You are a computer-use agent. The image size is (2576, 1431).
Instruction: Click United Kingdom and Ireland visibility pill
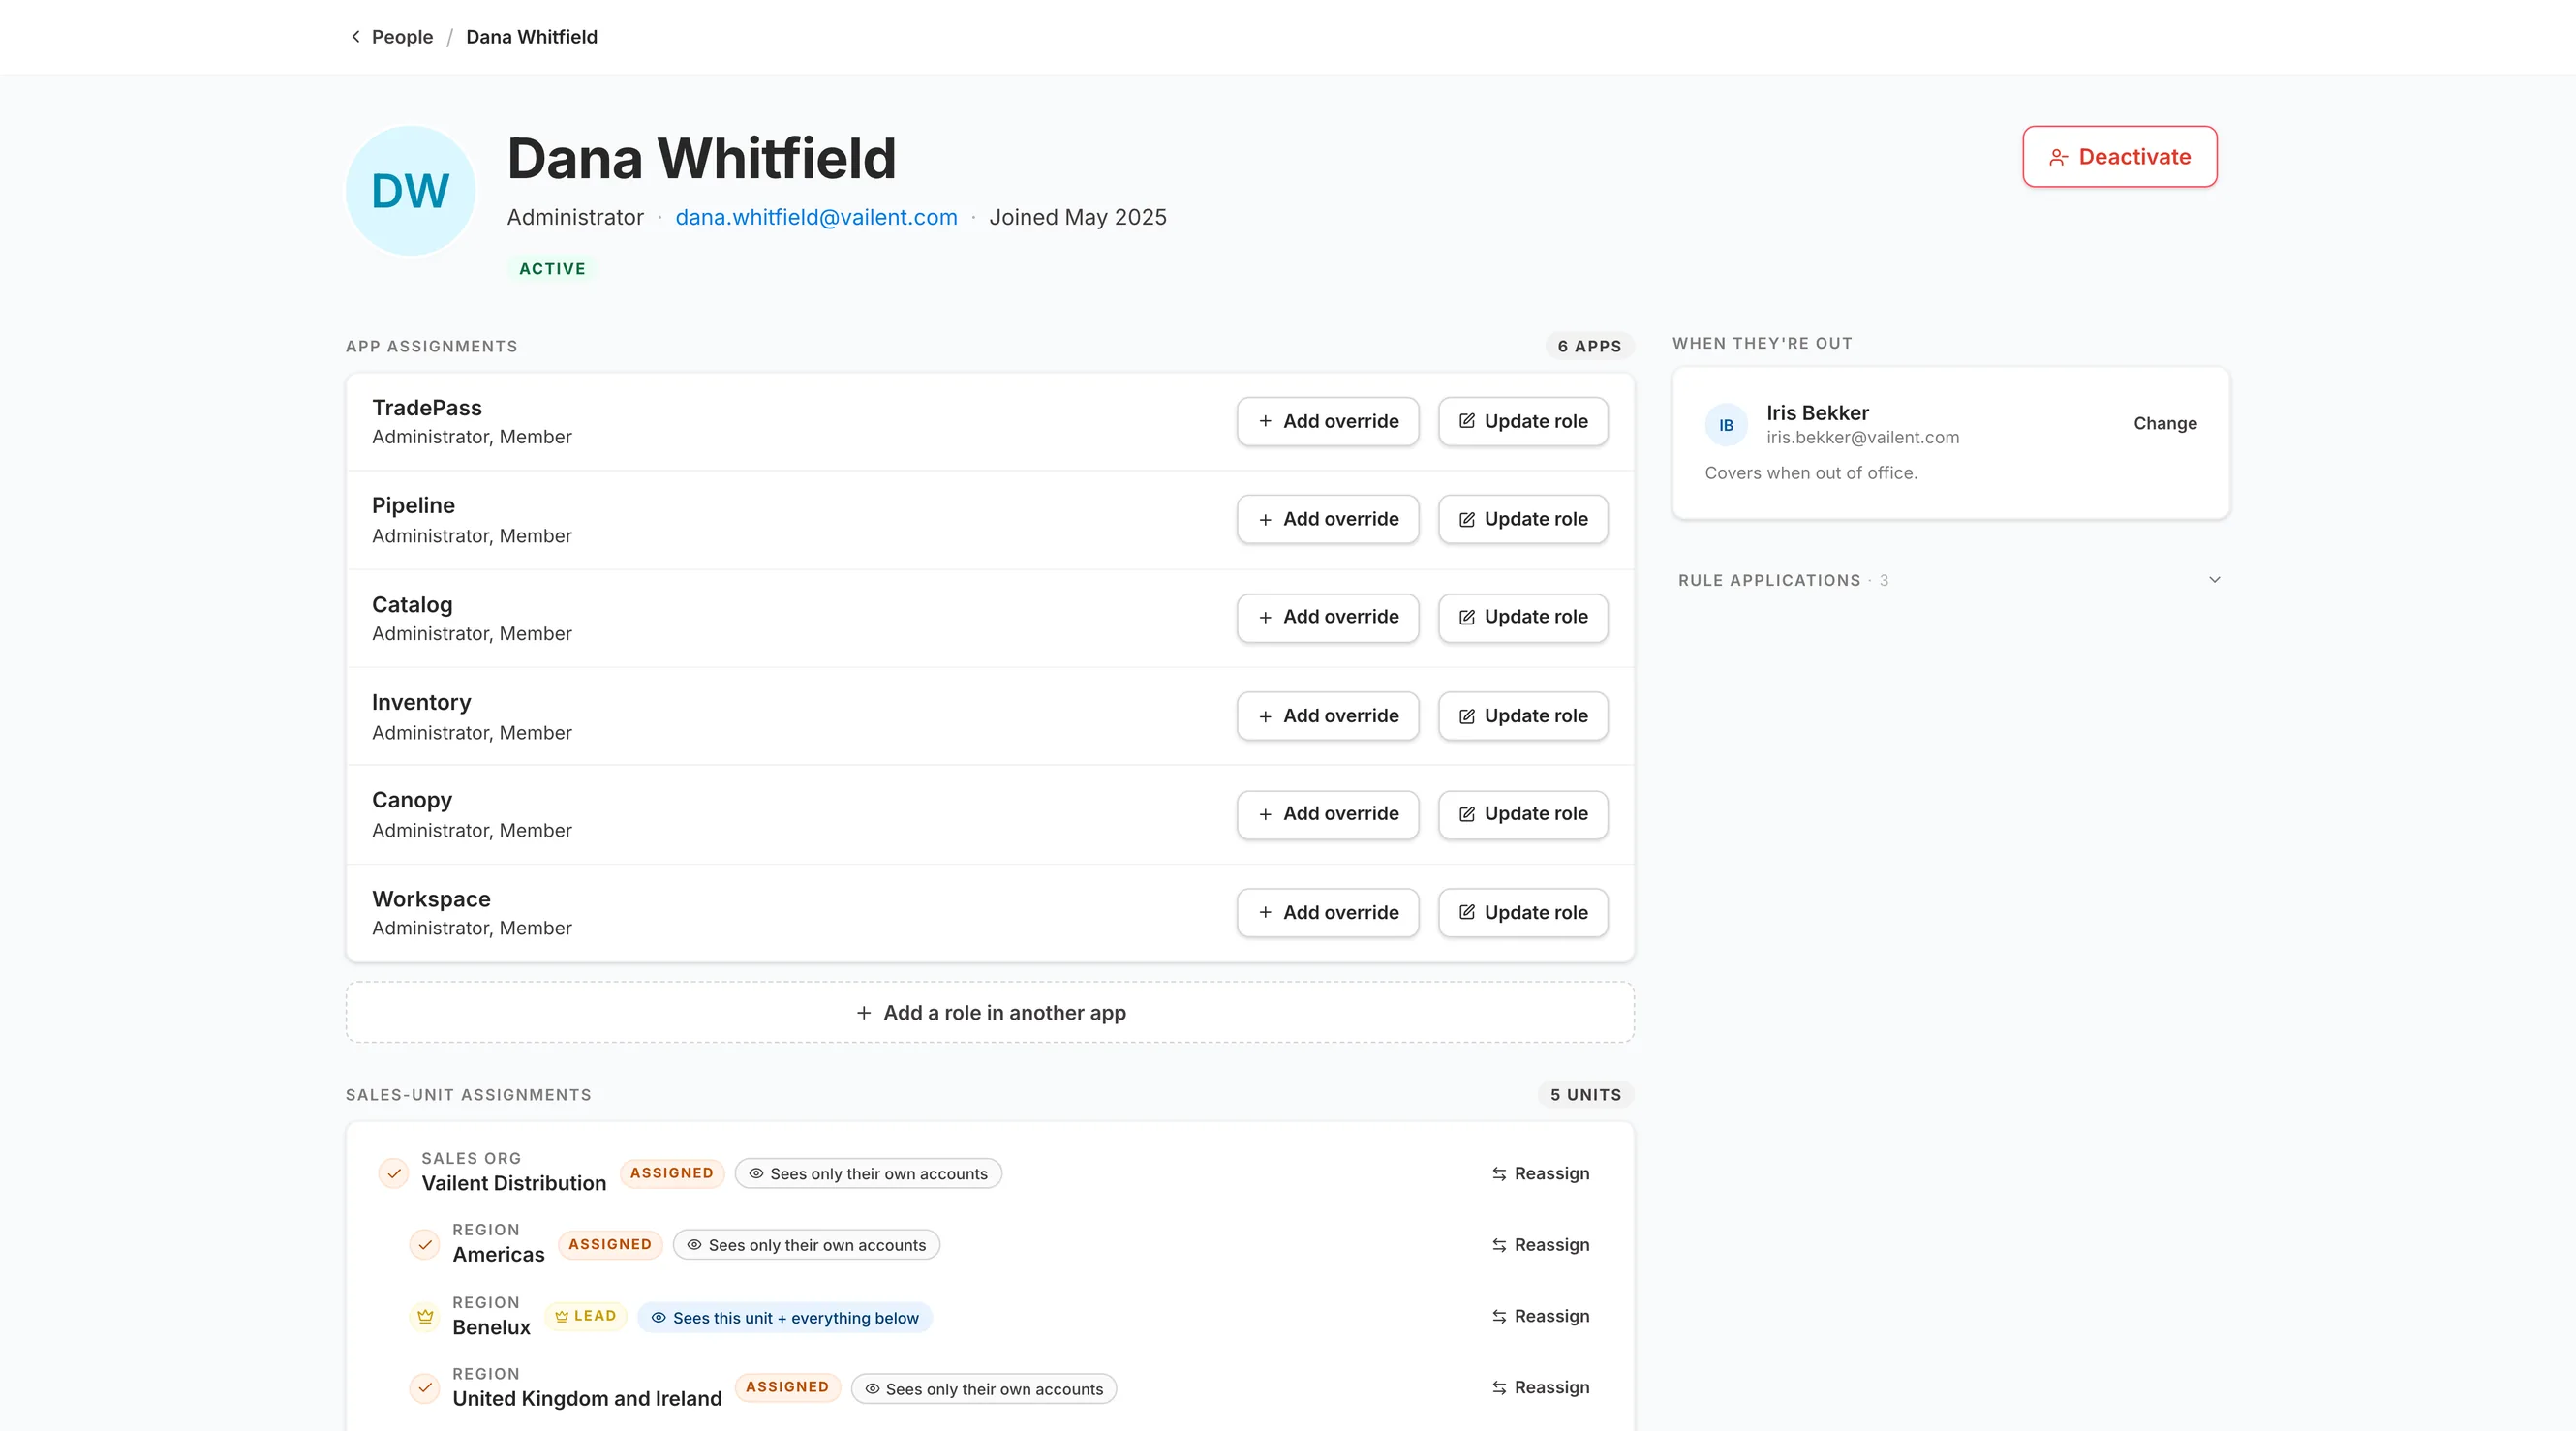point(984,1389)
